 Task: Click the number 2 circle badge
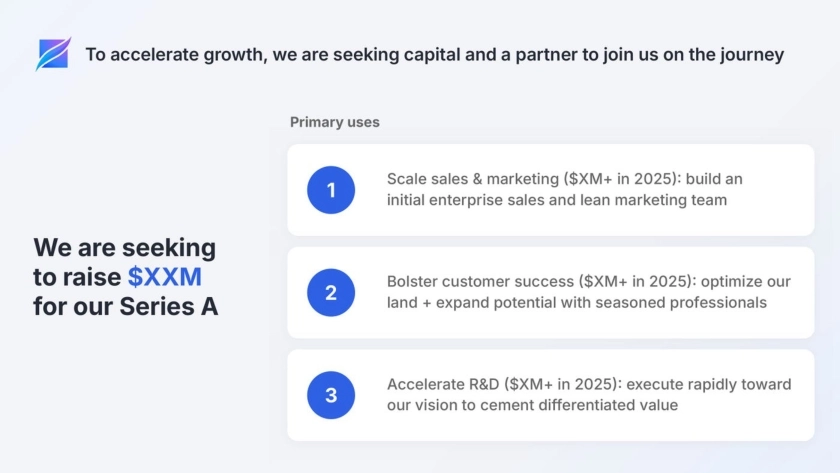pyautogui.click(x=331, y=293)
